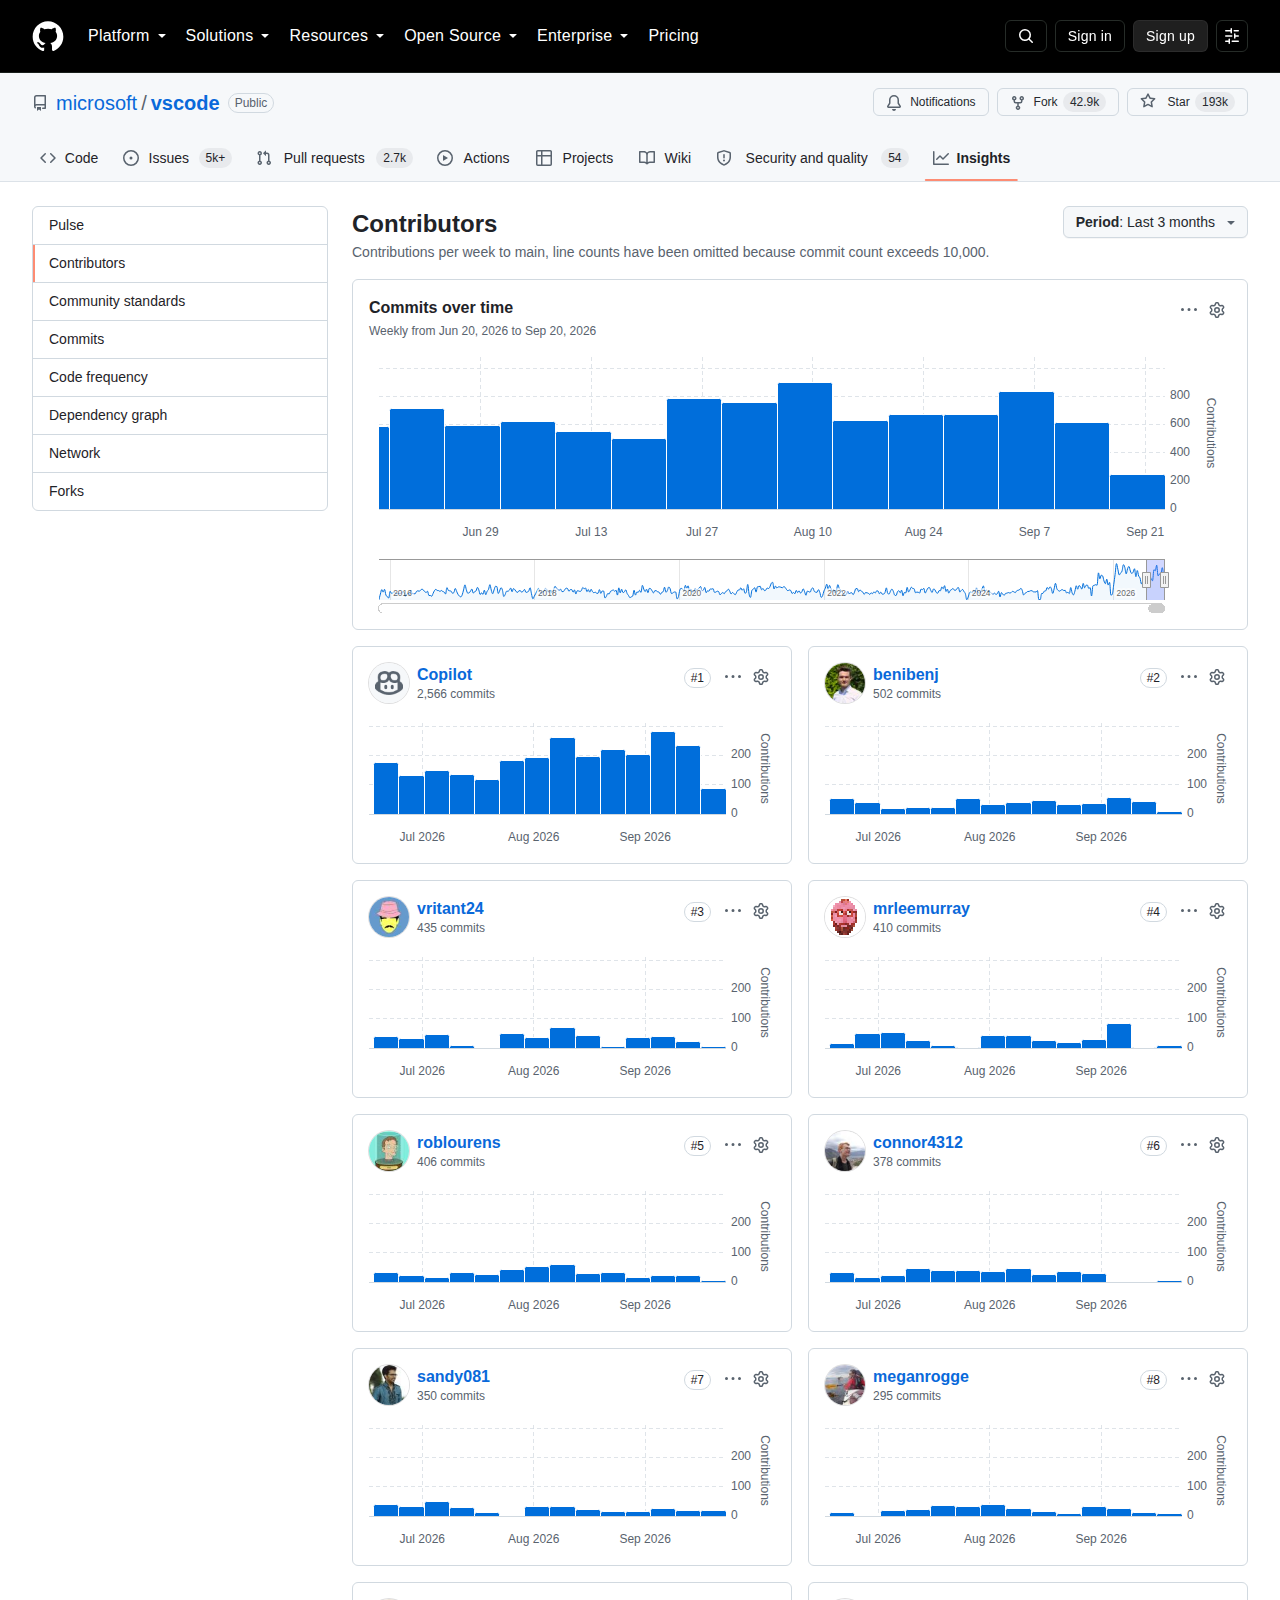The image size is (1280, 1600).
Task: Open Dependency graph in the sidebar
Action: 180,415
